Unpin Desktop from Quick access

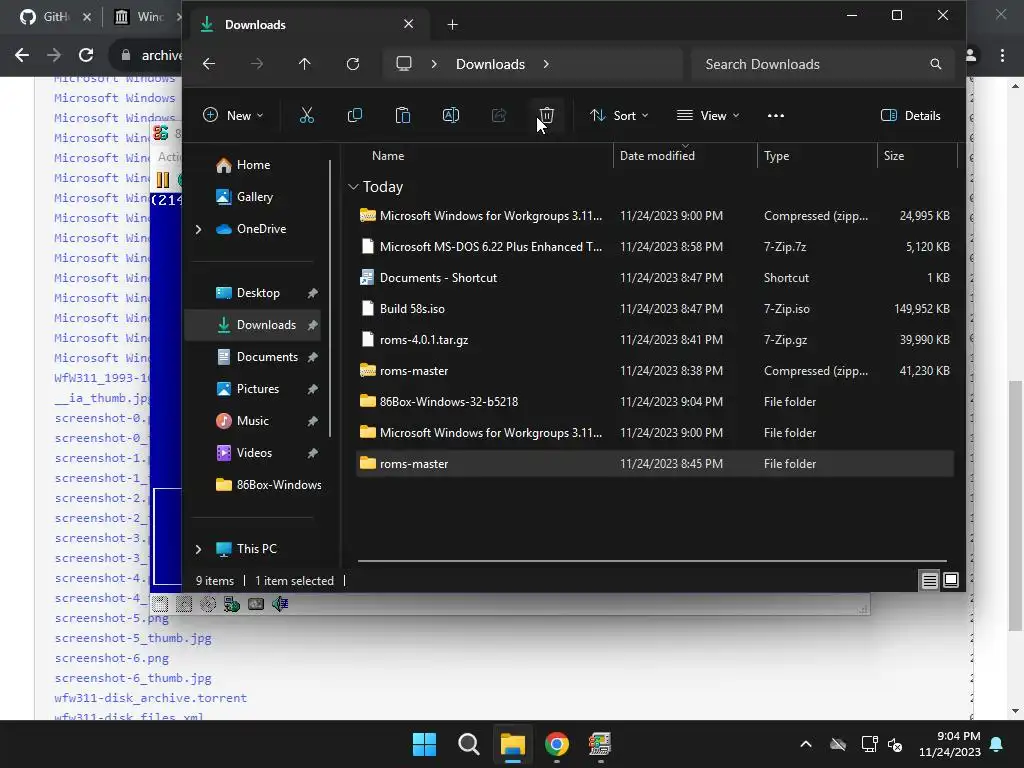[313, 293]
